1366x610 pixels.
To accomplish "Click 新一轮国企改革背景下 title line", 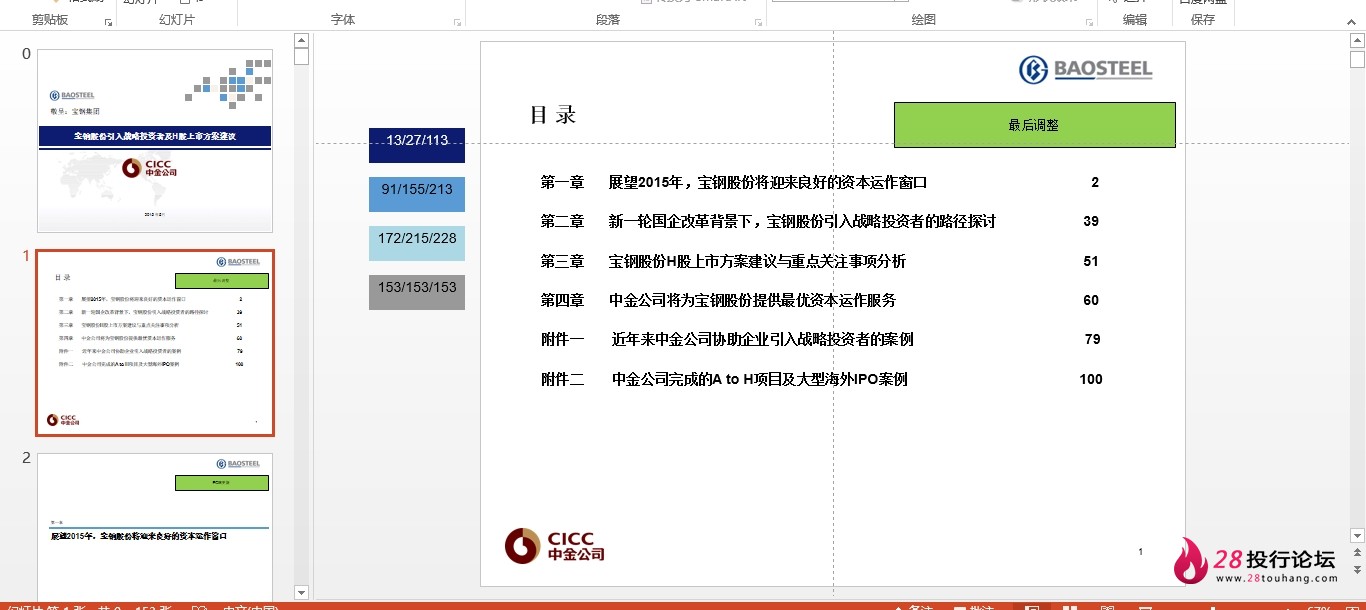I will pos(802,222).
